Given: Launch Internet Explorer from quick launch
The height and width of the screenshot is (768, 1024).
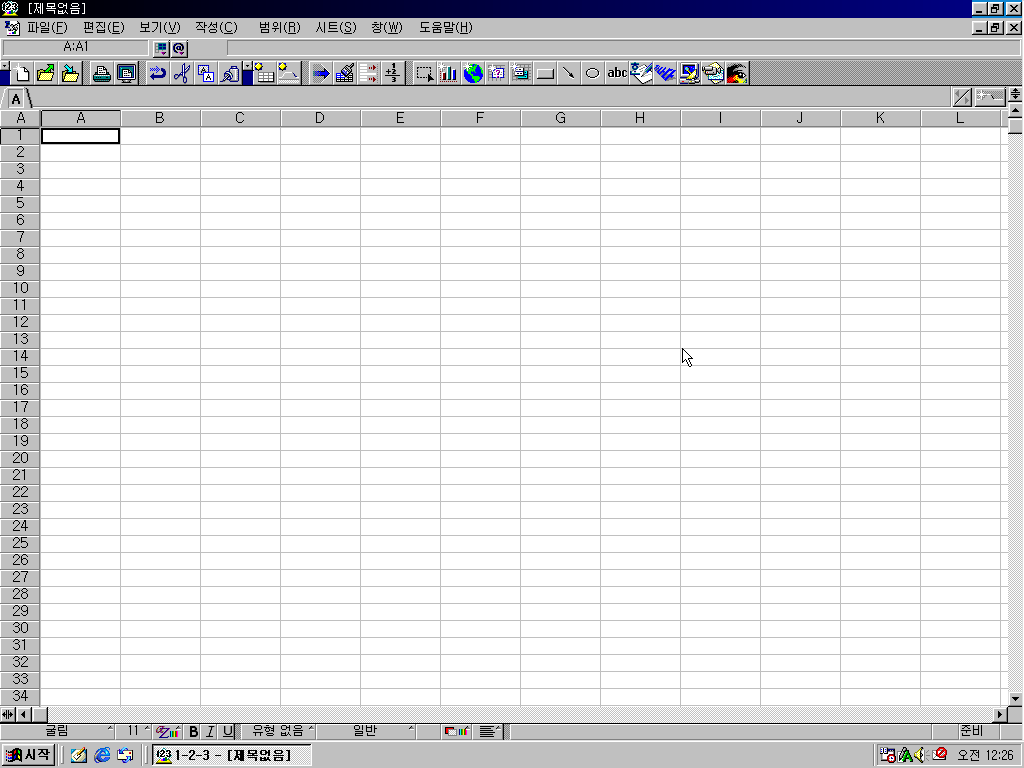Looking at the screenshot, I should point(102,755).
